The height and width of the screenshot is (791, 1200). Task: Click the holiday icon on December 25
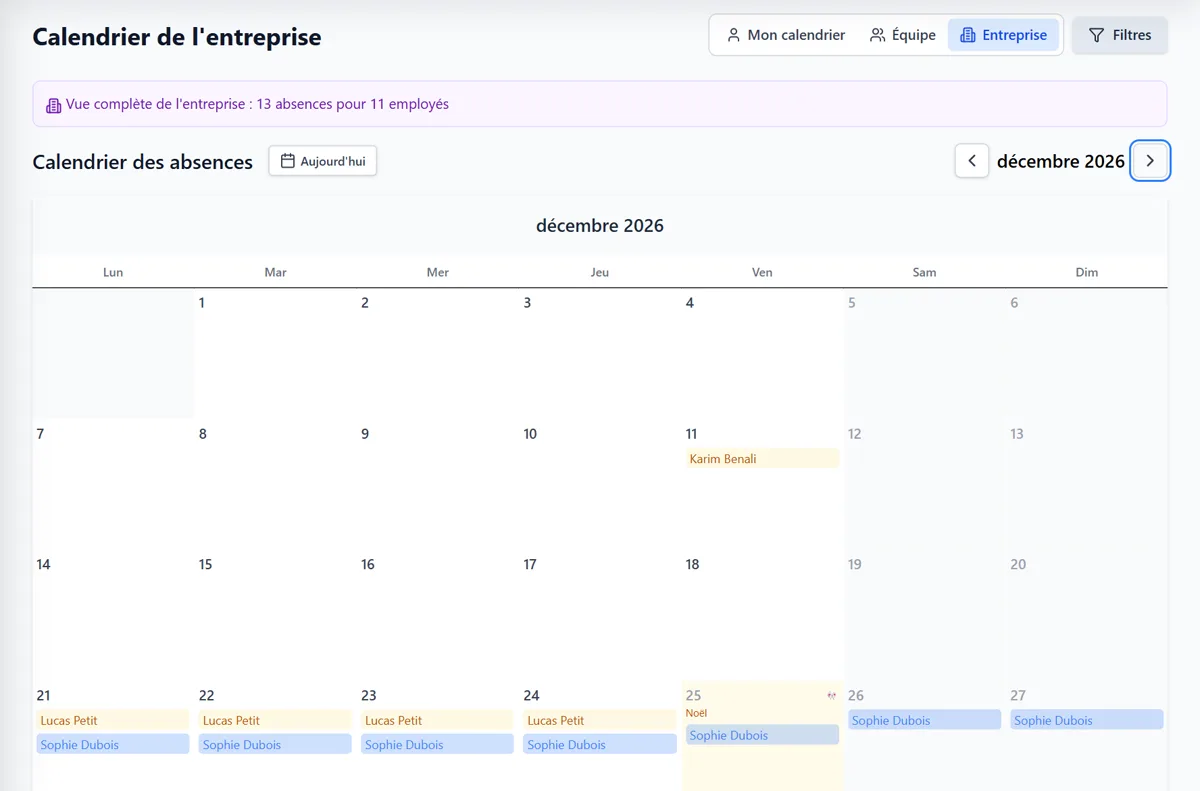[831, 695]
